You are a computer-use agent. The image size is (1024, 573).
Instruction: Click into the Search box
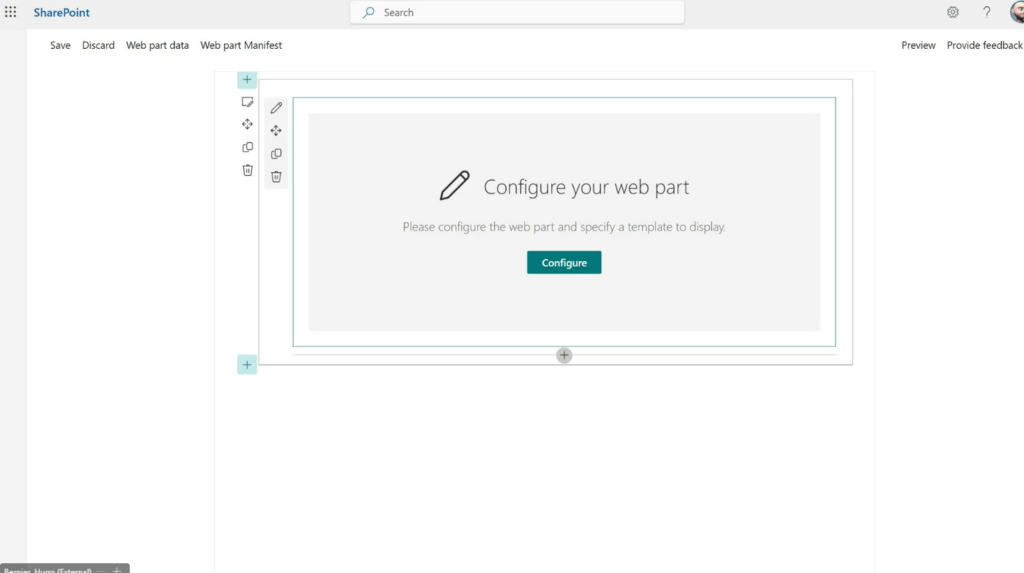click(517, 12)
